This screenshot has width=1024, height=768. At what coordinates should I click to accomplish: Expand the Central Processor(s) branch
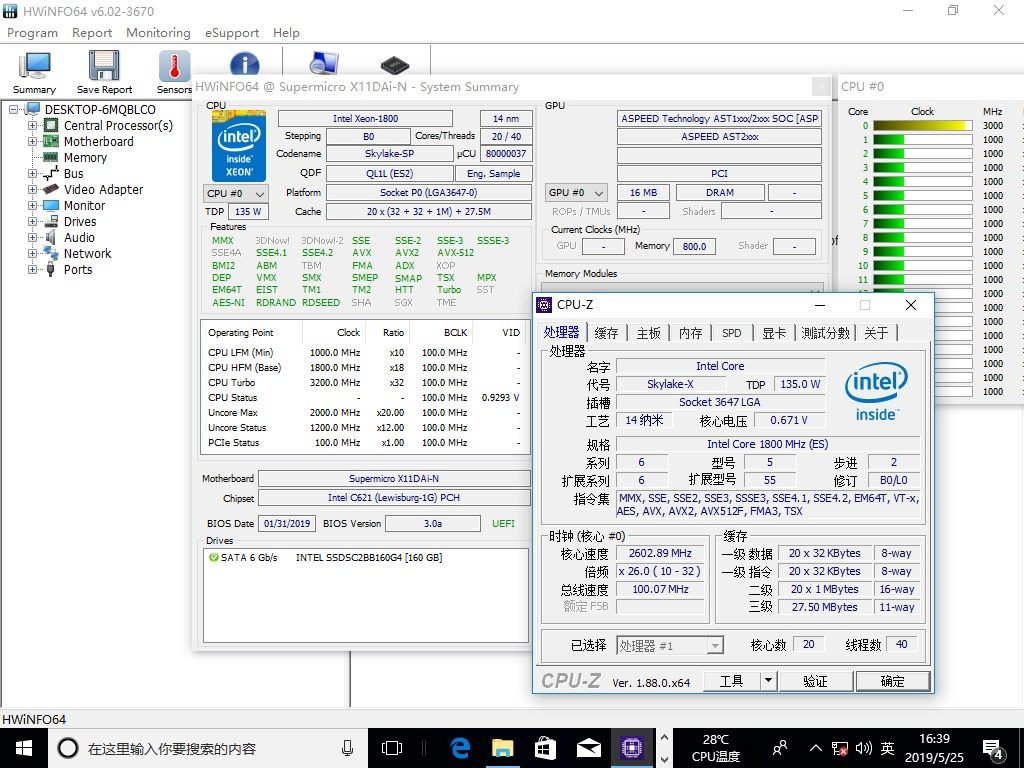coord(32,125)
